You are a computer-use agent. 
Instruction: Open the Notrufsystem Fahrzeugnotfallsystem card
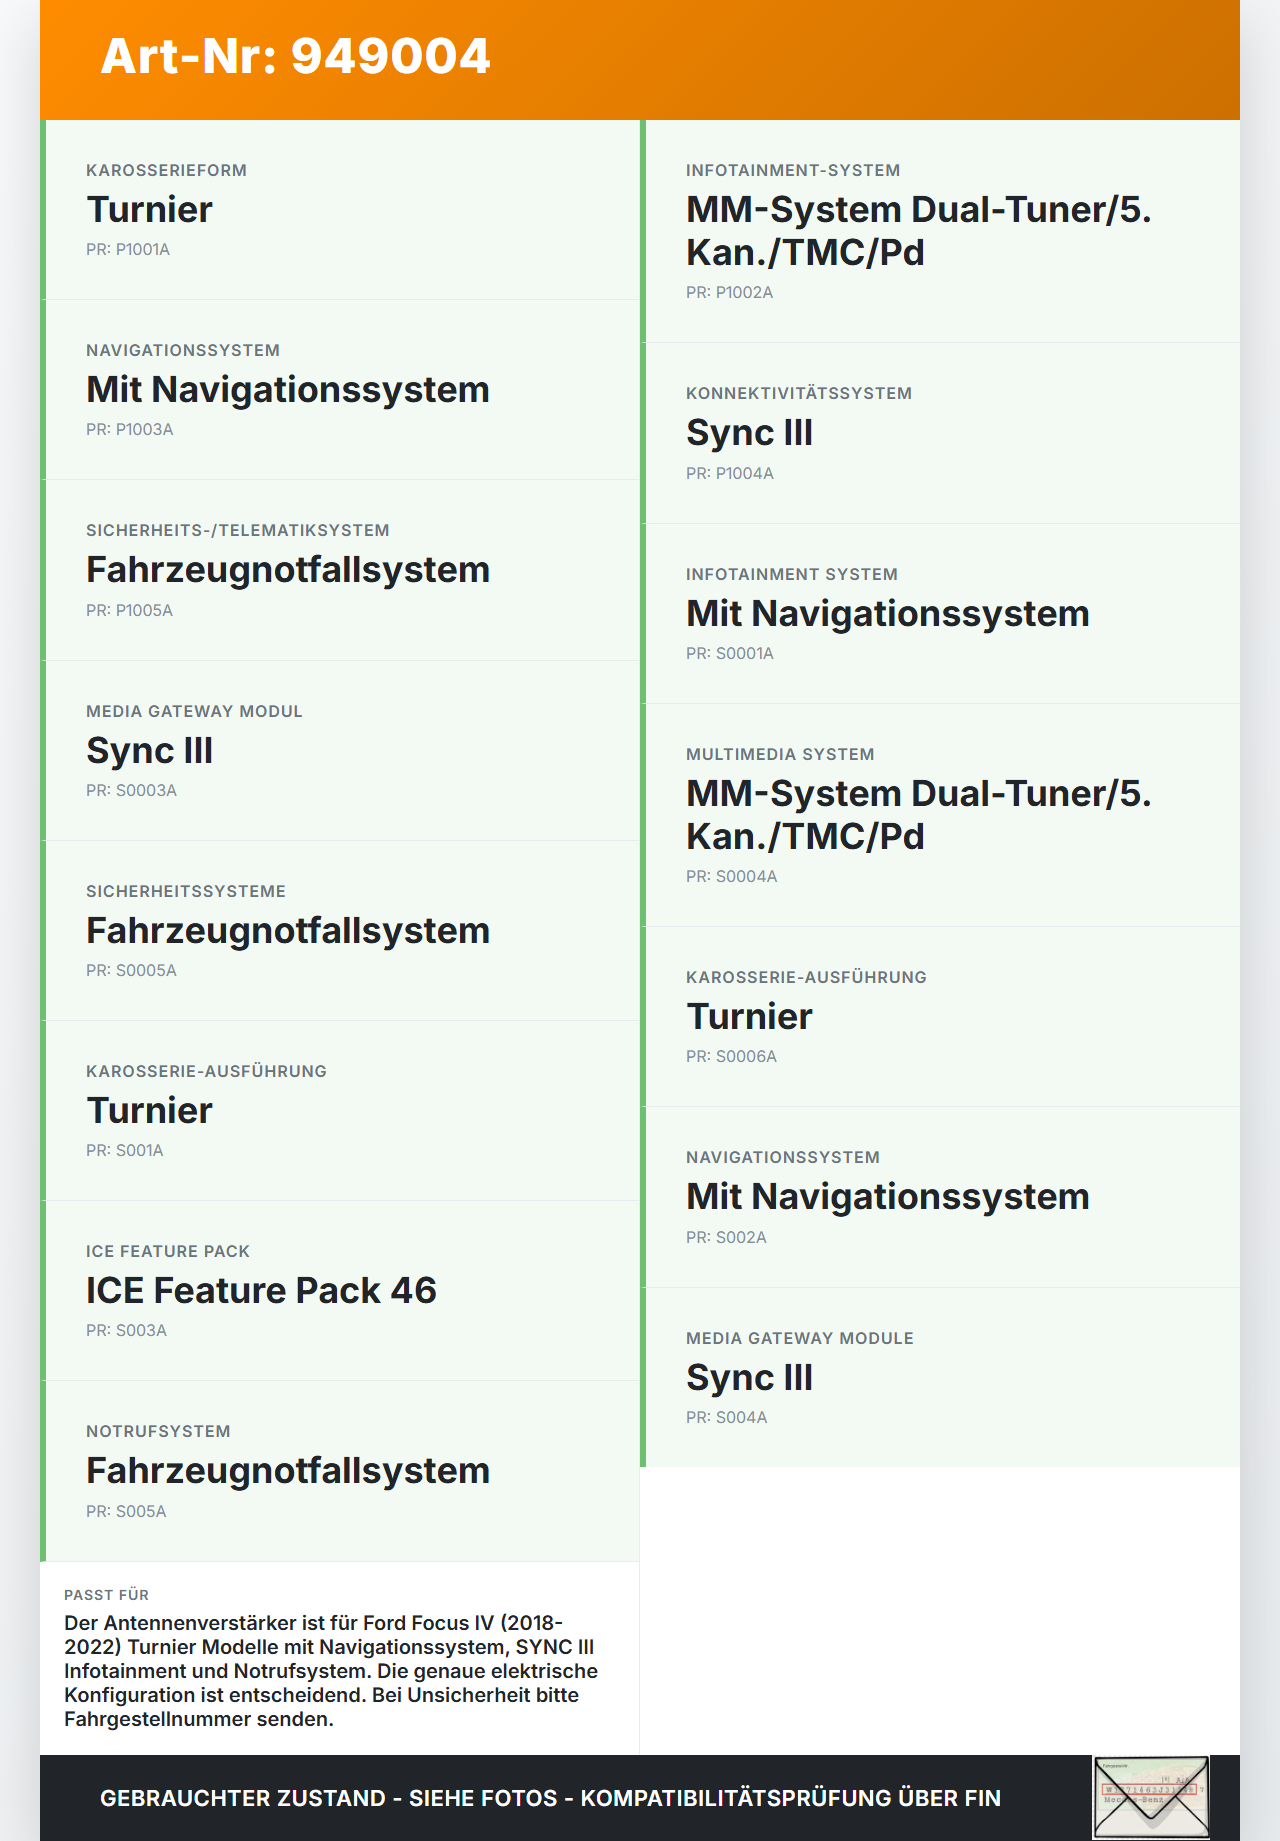click(x=340, y=1471)
